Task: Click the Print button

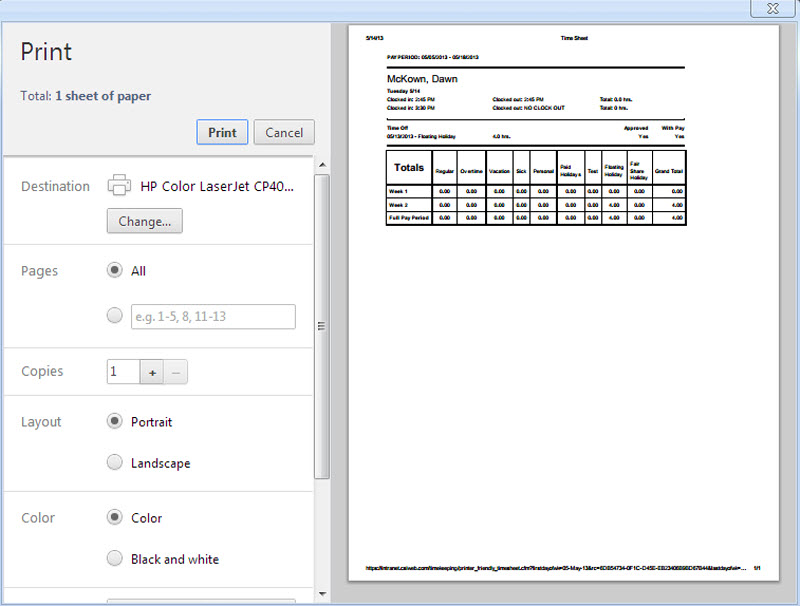Action: (222, 131)
